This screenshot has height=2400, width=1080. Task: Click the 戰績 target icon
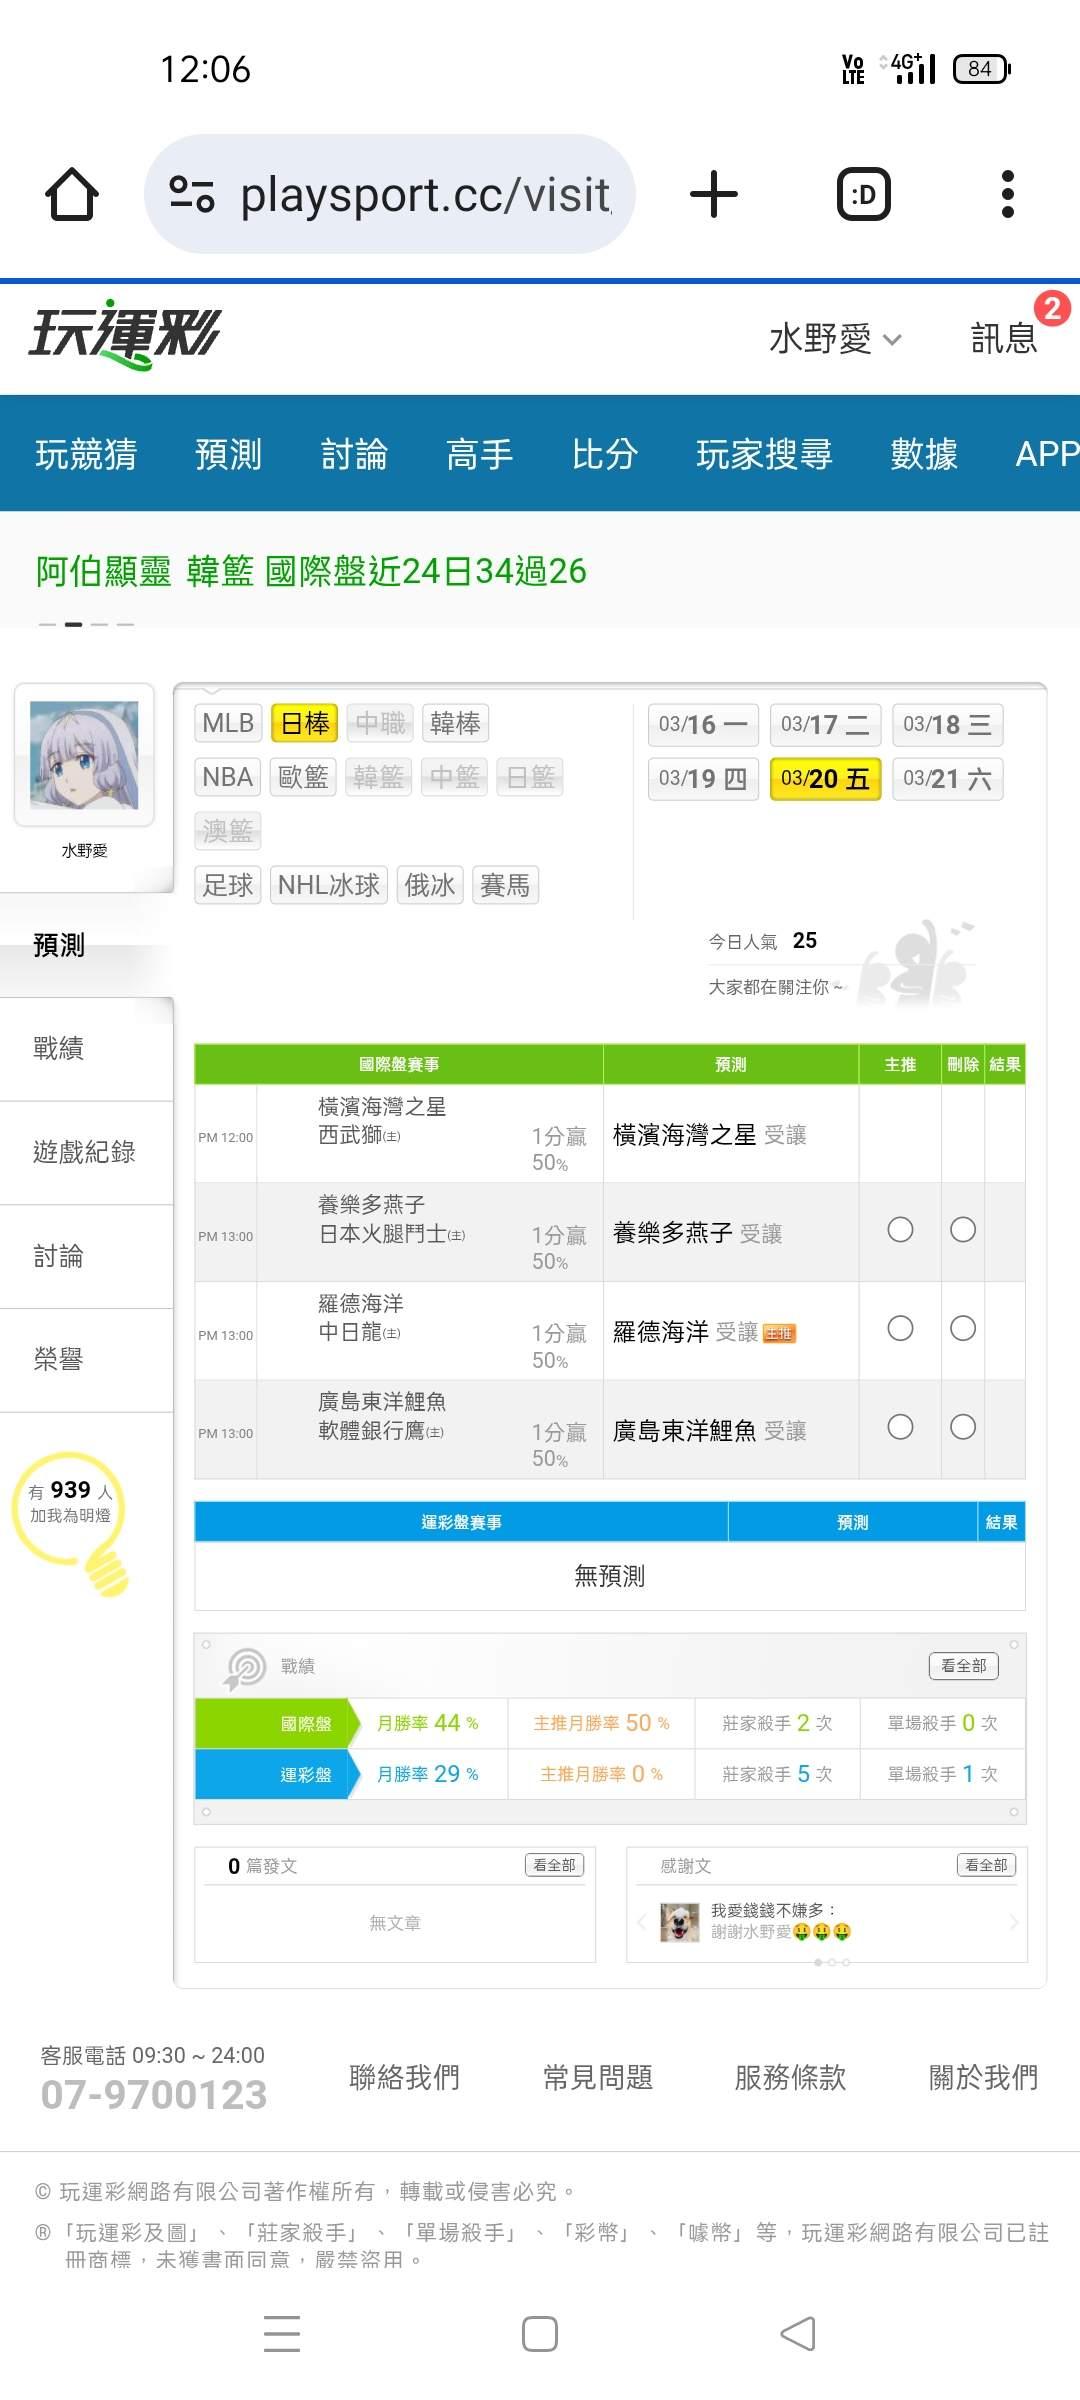[x=245, y=1669]
